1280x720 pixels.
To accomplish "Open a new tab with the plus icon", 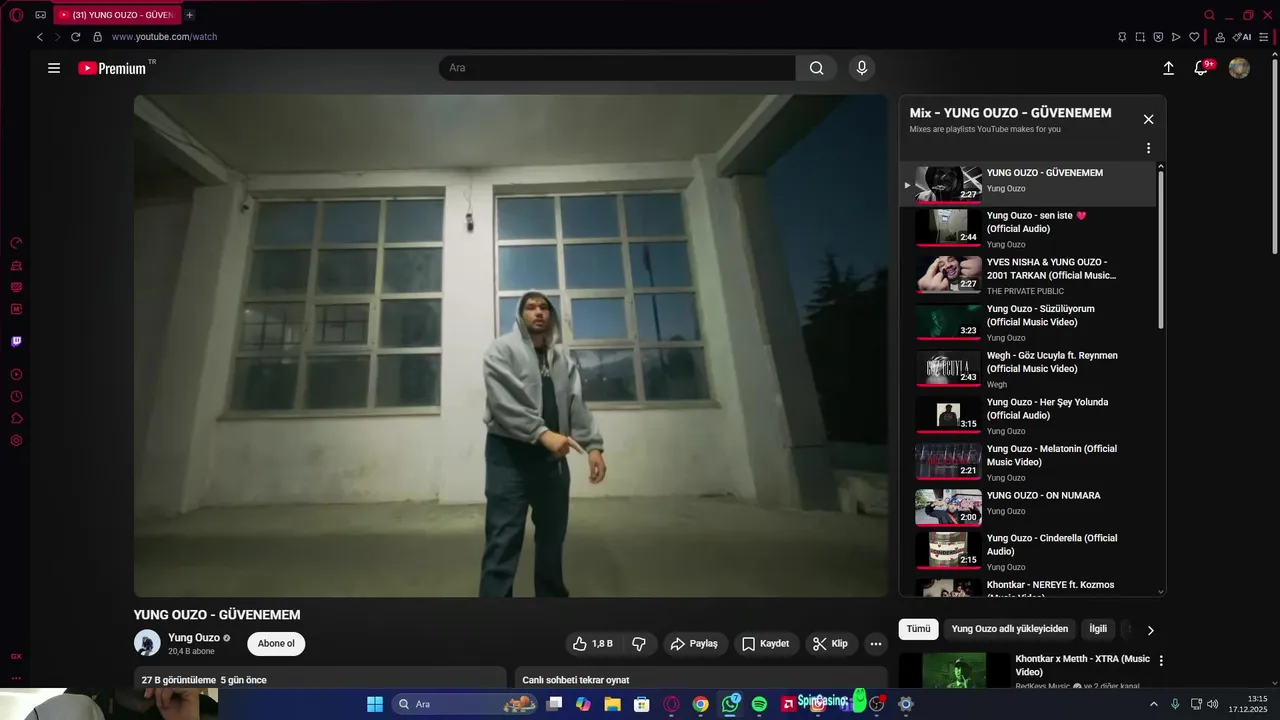I will coord(189,15).
